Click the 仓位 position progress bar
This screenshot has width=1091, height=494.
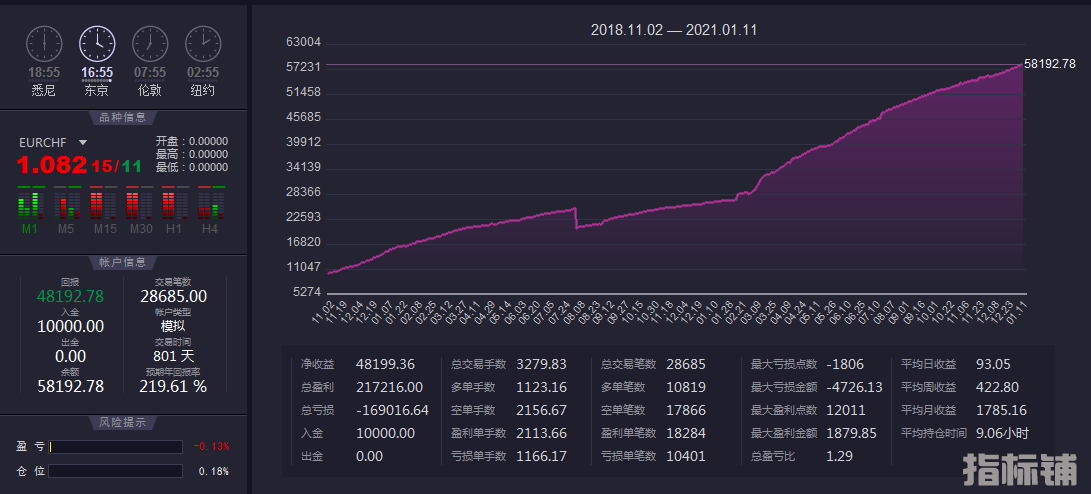click(116, 471)
